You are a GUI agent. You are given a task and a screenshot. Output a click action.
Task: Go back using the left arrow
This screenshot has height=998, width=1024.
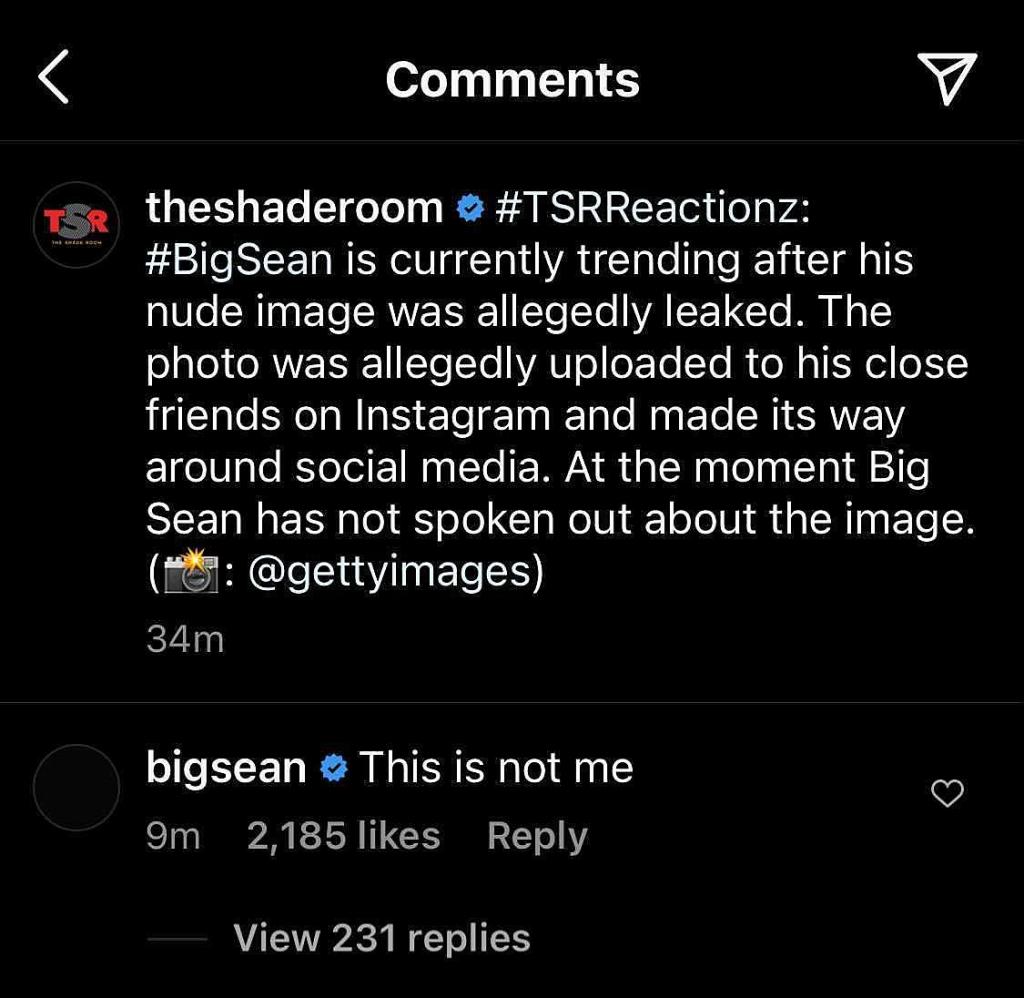54,80
